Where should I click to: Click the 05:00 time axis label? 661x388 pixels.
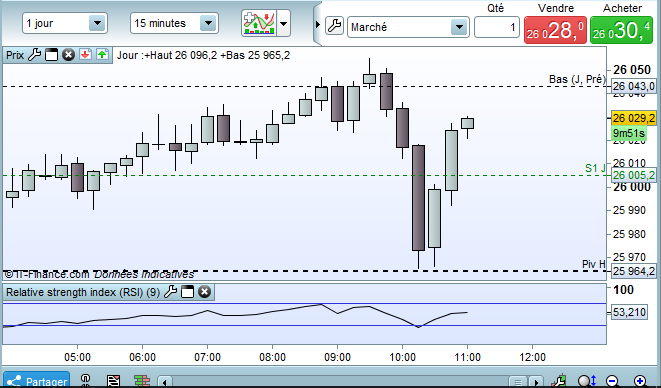(x=77, y=357)
